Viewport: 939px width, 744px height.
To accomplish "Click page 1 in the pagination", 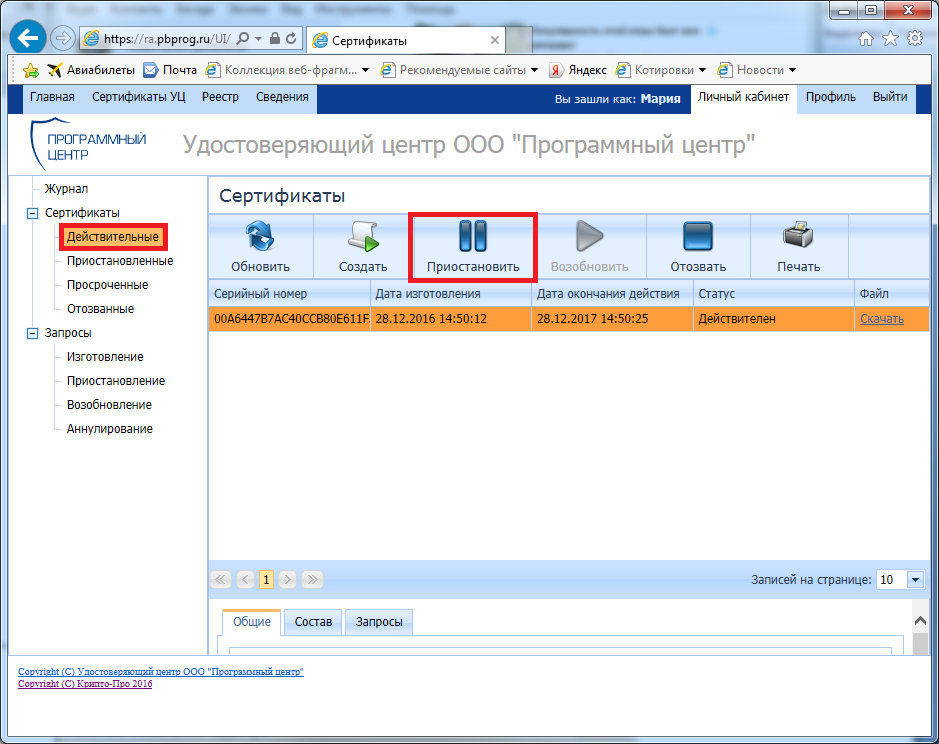I will tap(266, 580).
